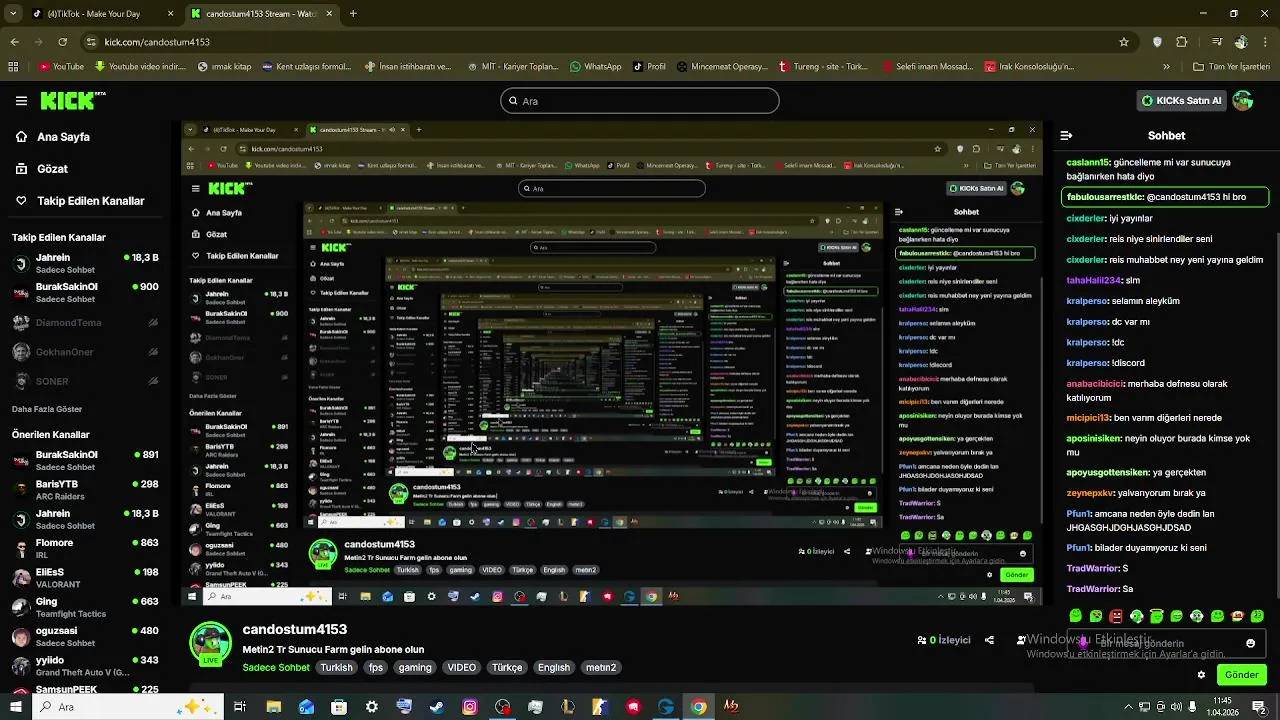Click username TradWarrior on the Sa message
The image size is (1280, 720).
coord(1093,589)
